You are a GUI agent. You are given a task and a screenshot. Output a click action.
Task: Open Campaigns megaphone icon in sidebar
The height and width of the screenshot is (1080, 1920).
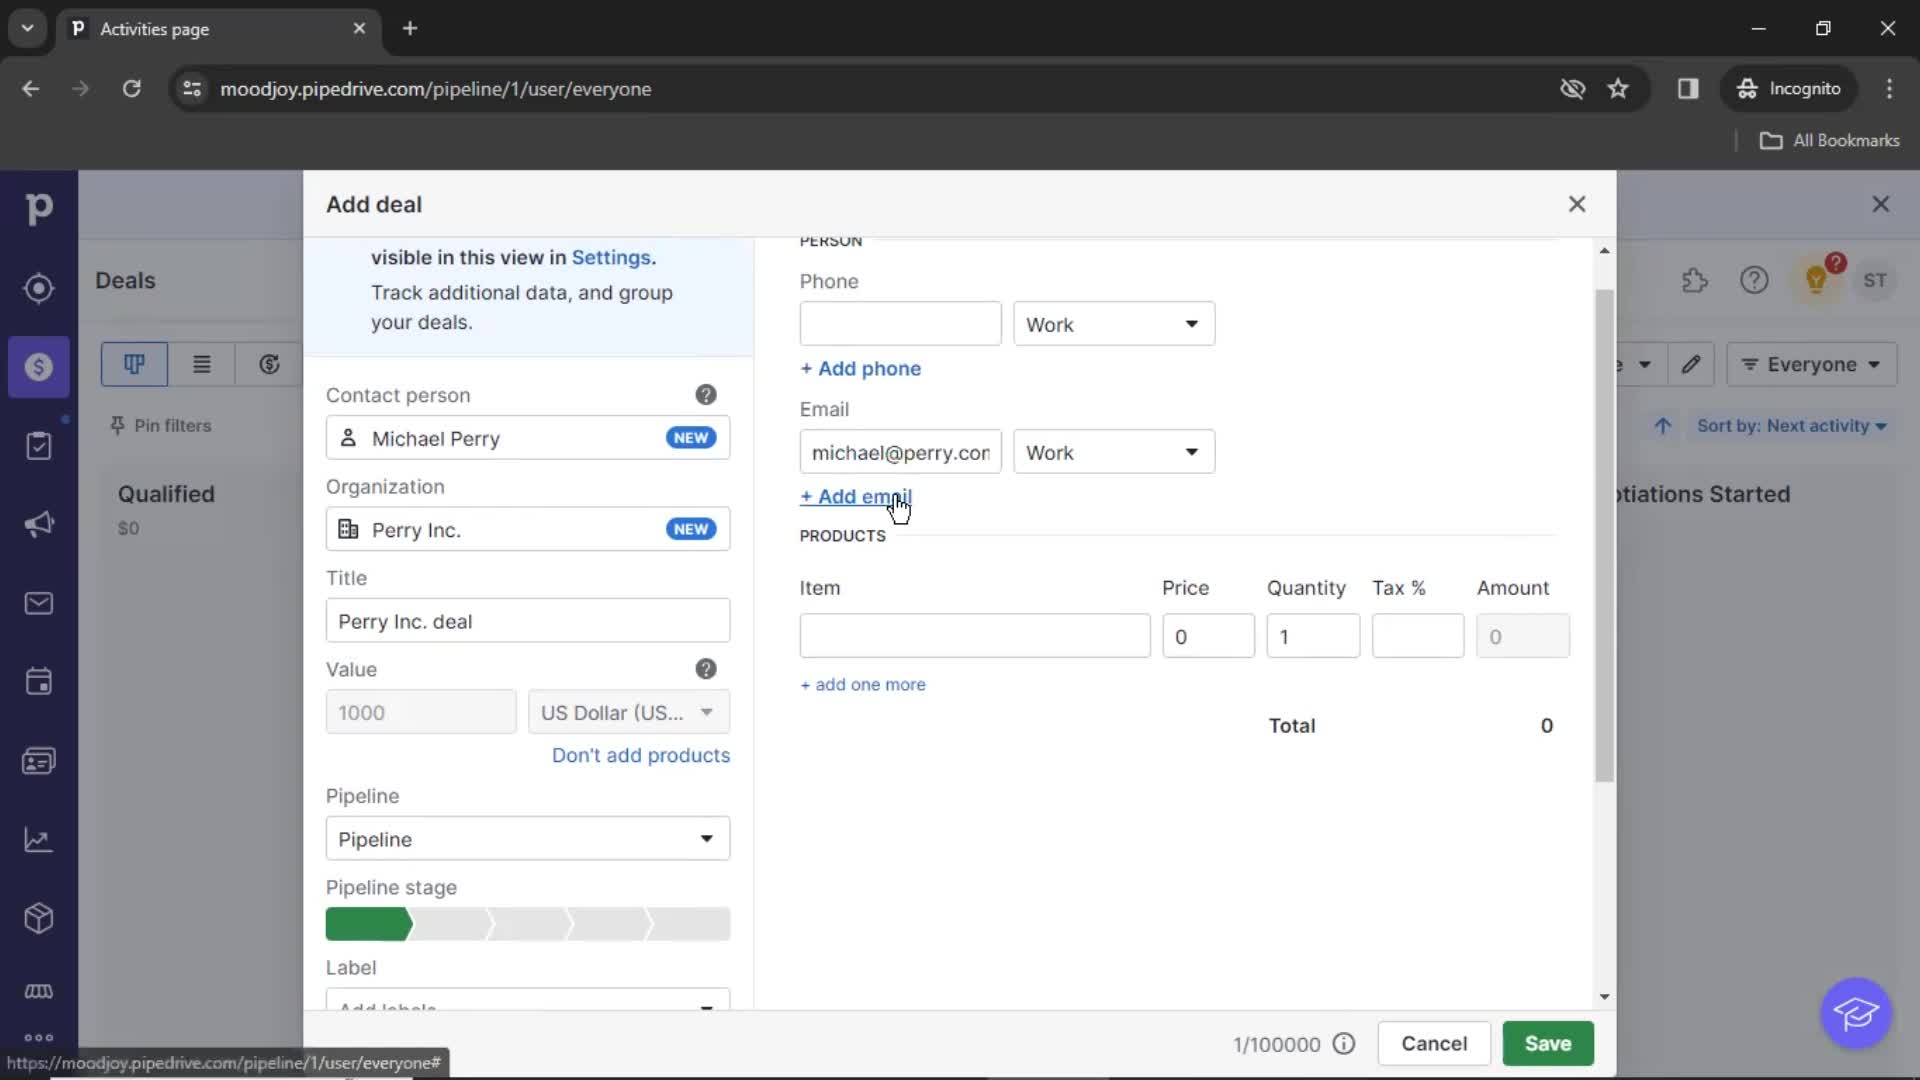38,525
